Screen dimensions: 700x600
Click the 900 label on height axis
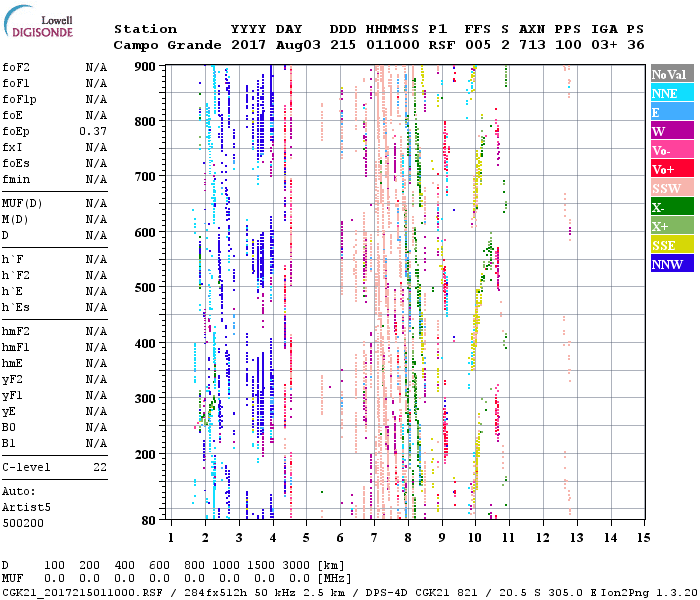click(x=146, y=67)
